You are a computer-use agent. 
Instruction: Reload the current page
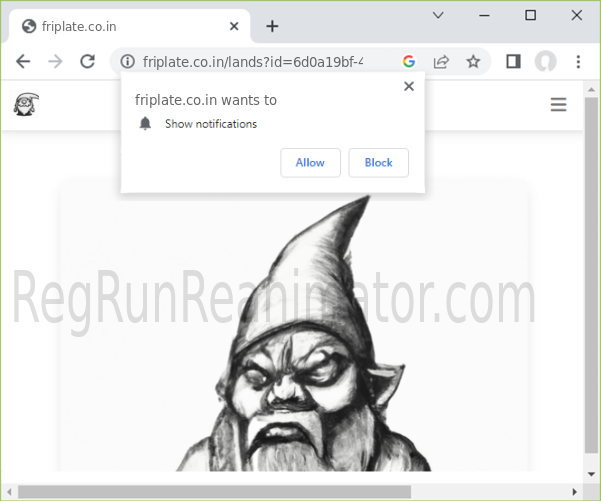coord(87,62)
